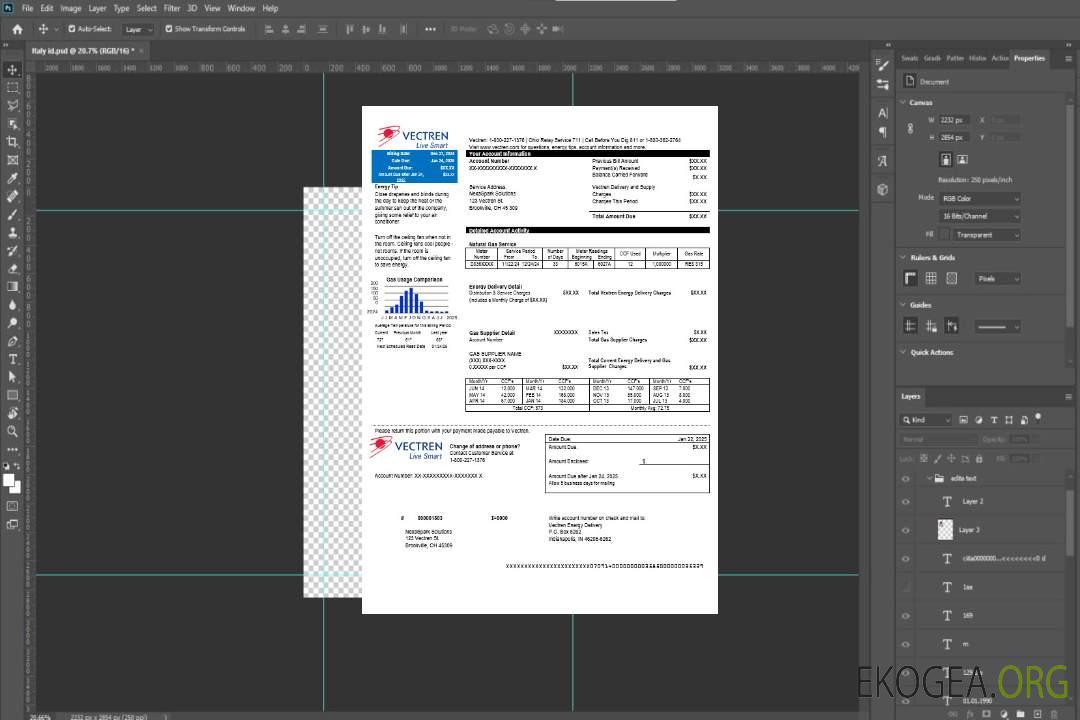Viewport: 1080px width, 720px height.
Task: Select the Frame tool
Action: (12, 160)
